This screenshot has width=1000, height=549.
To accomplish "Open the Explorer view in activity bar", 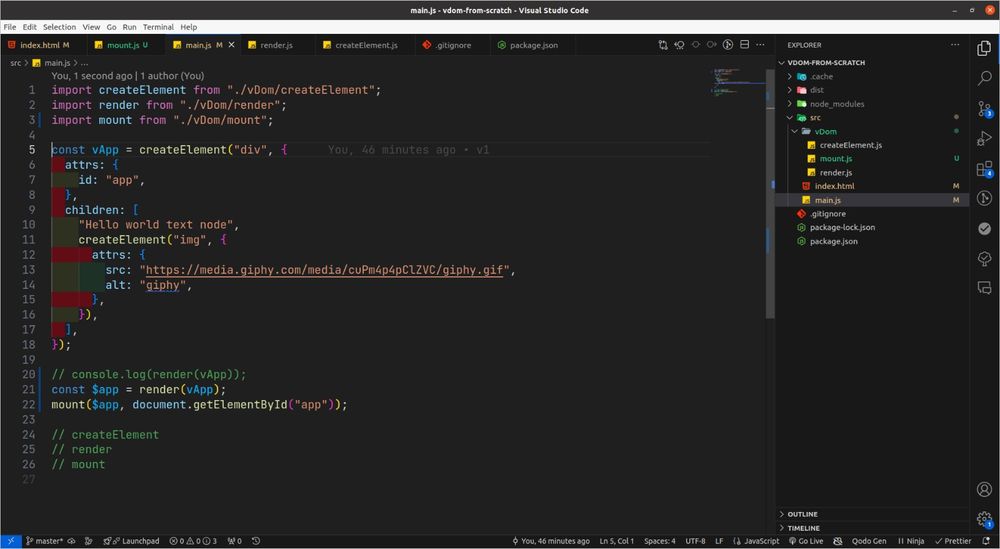I will (984, 48).
